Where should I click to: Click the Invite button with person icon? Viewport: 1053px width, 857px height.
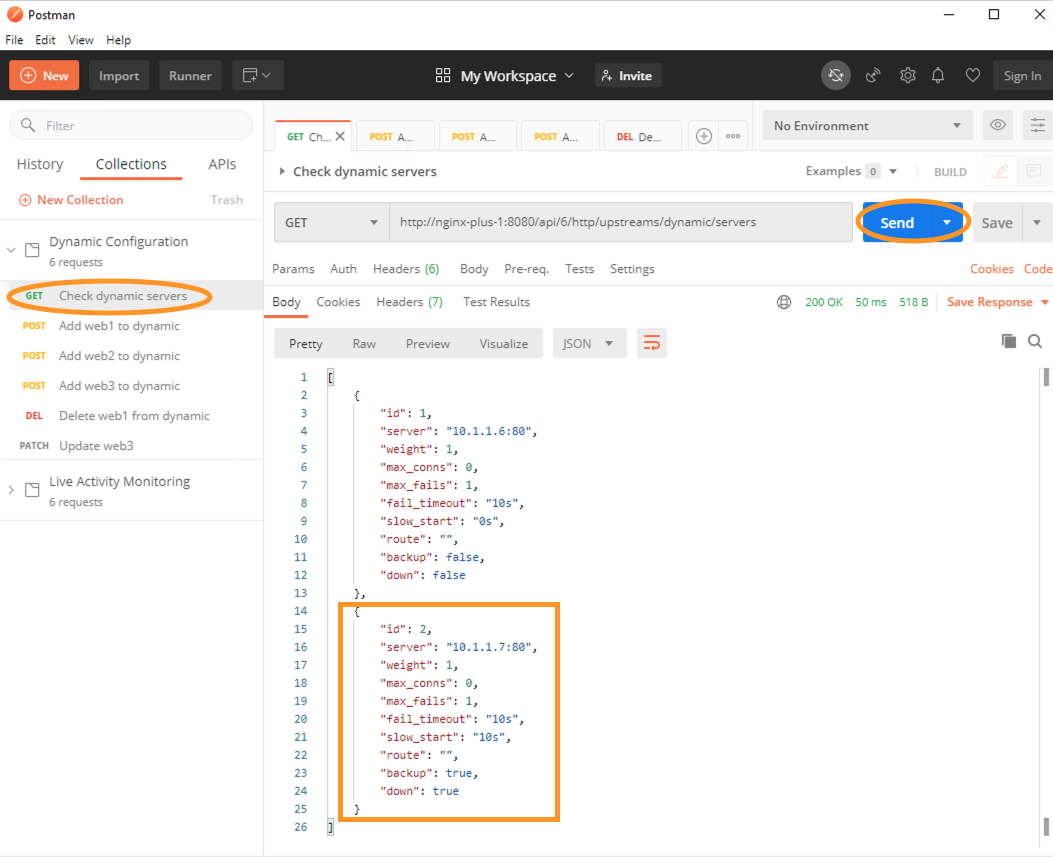coord(628,75)
